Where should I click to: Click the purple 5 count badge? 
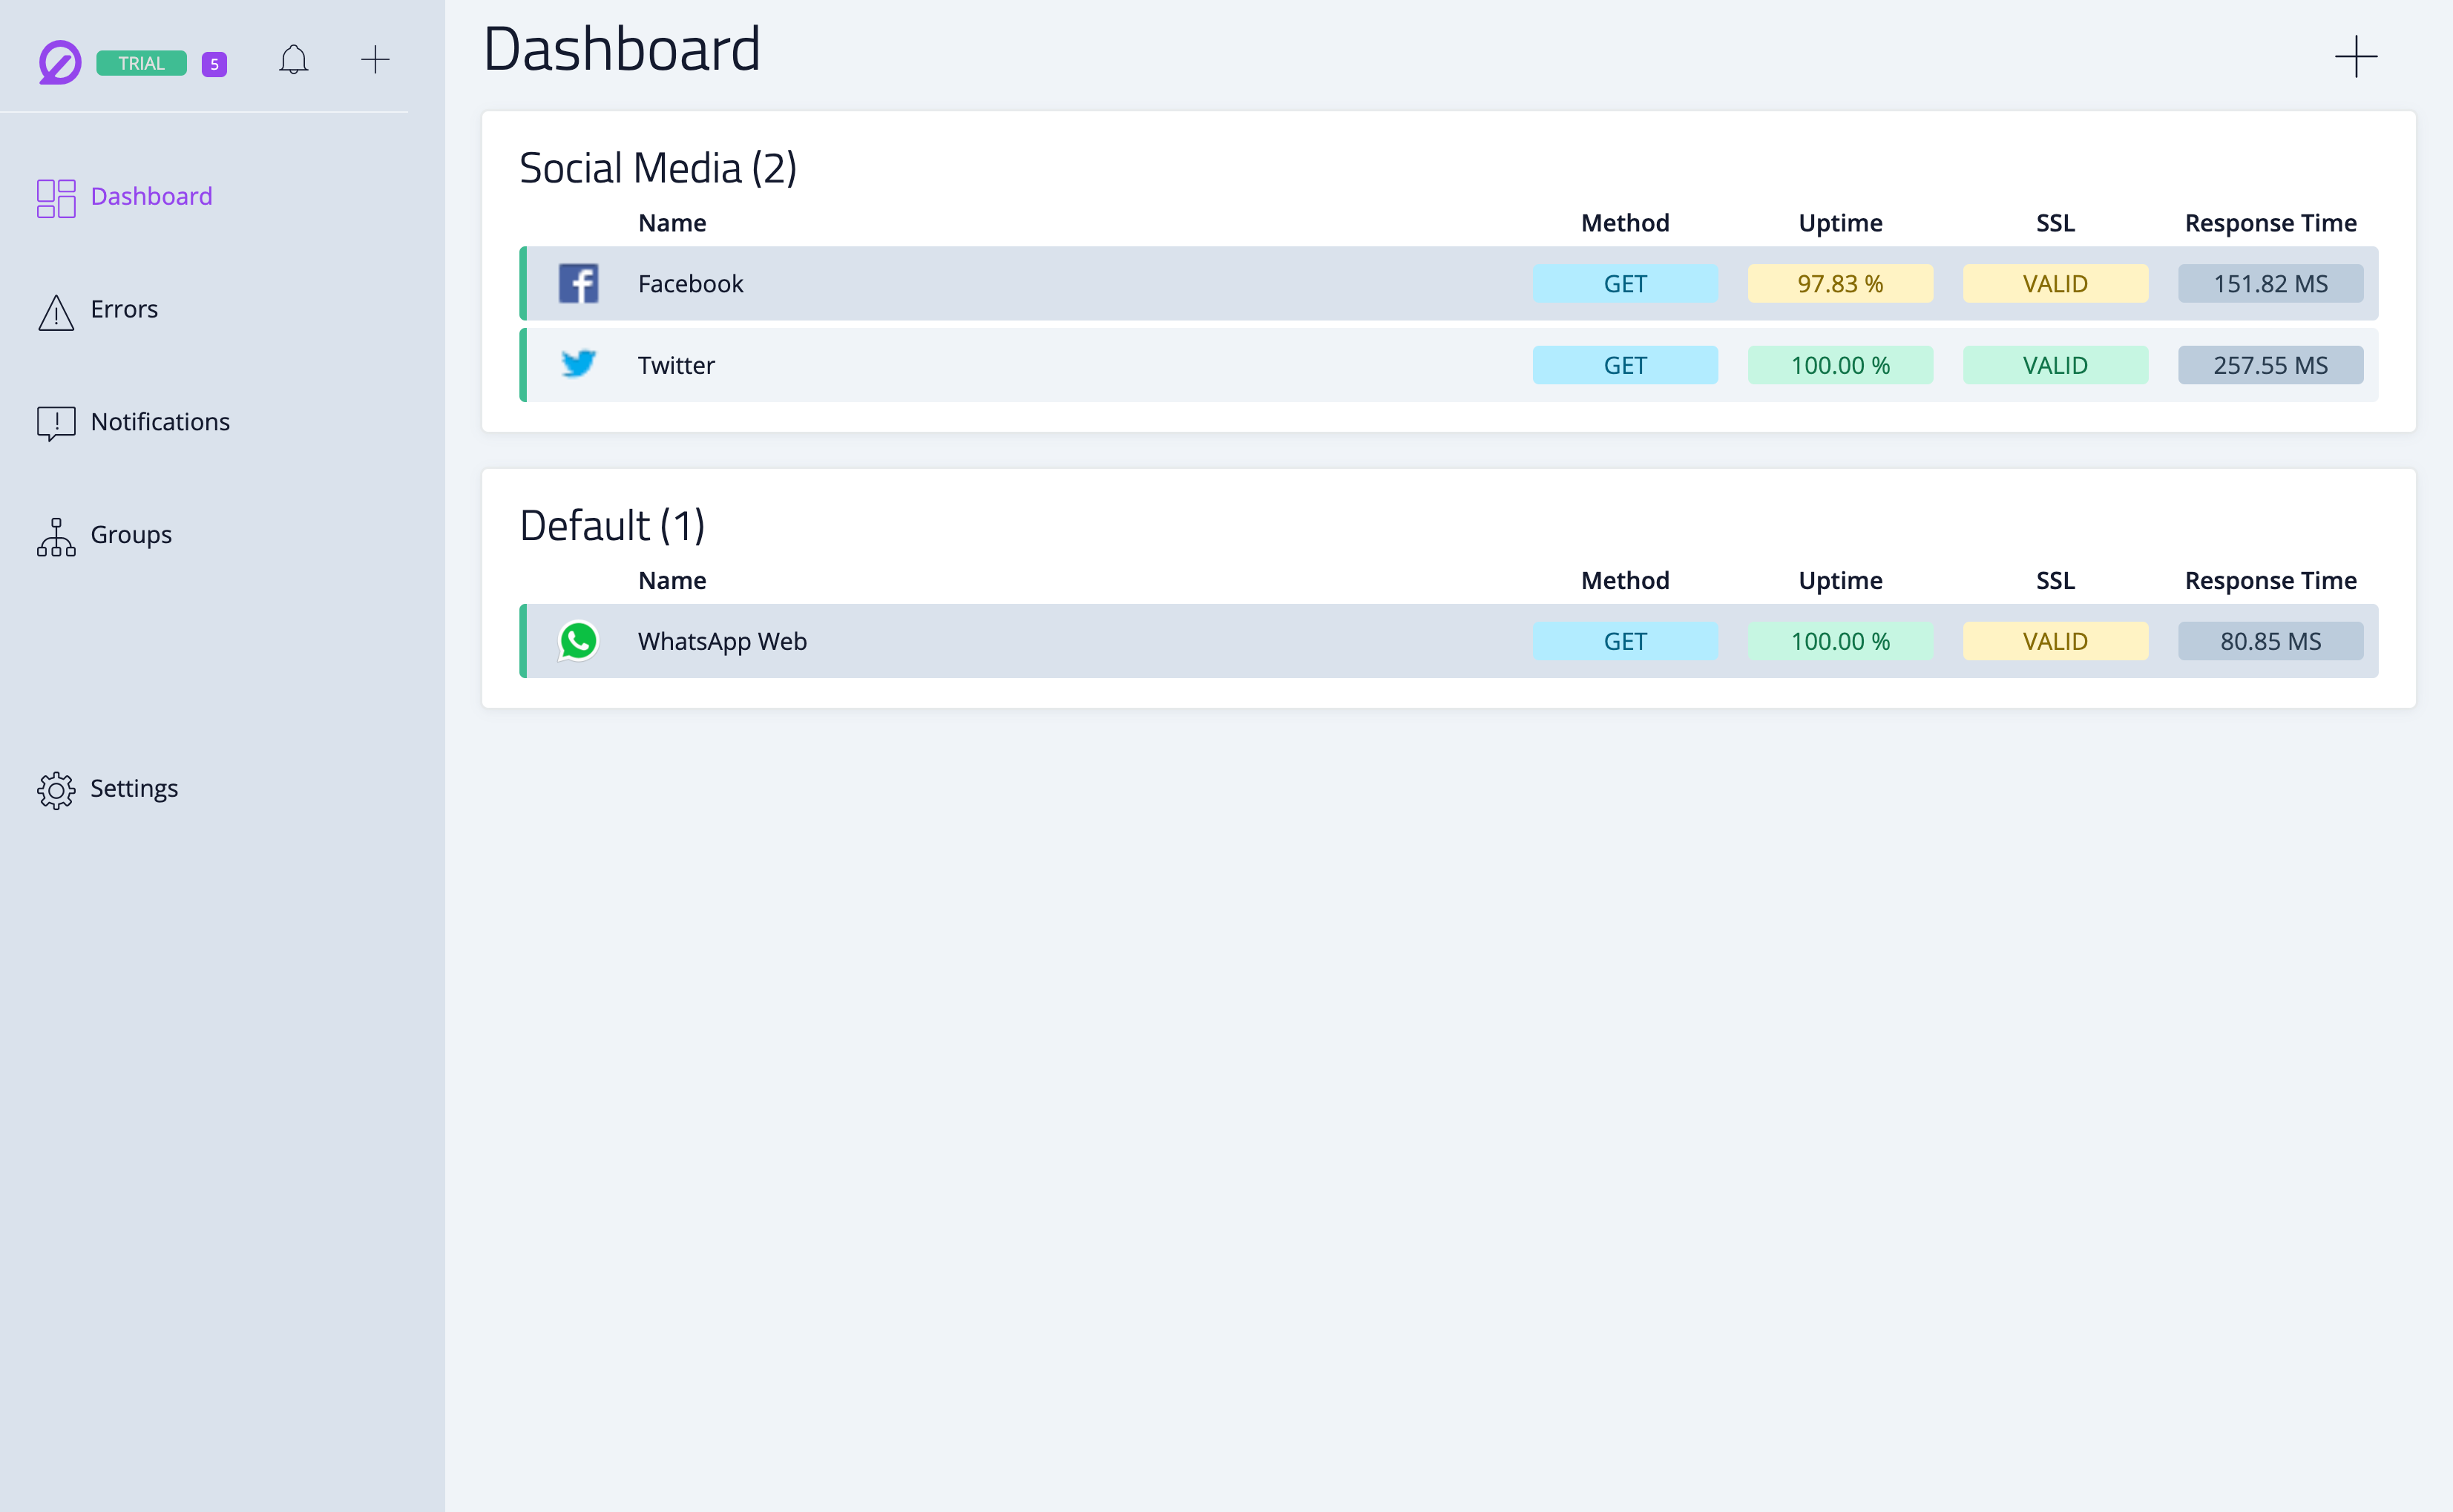coord(214,64)
